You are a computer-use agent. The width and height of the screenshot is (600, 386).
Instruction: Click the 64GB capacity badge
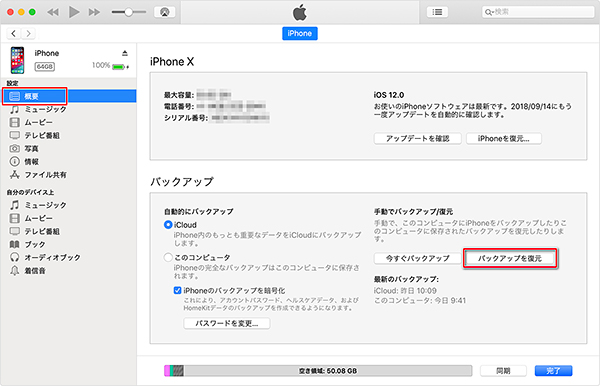point(45,67)
